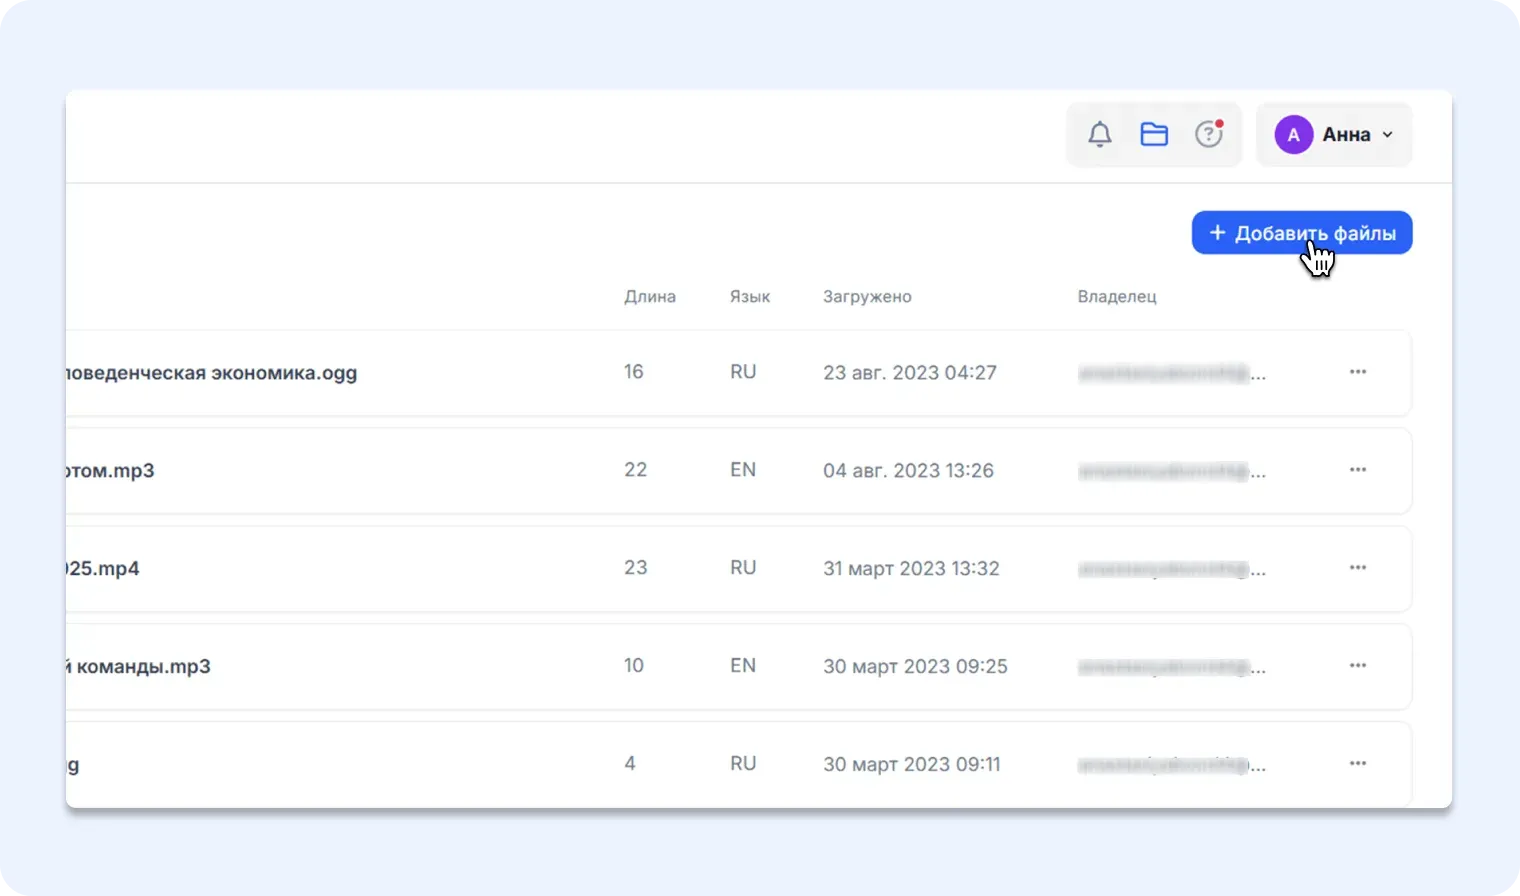The image size is (1520, 896).
Task: Open the file ending in том.mp3
Action: click(110, 471)
